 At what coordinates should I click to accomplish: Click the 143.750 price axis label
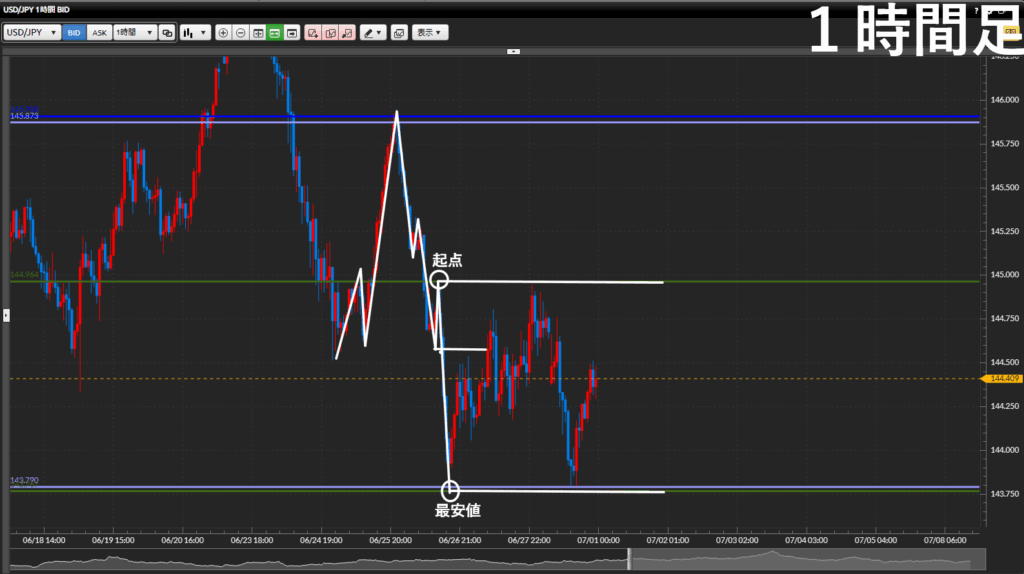(1004, 494)
